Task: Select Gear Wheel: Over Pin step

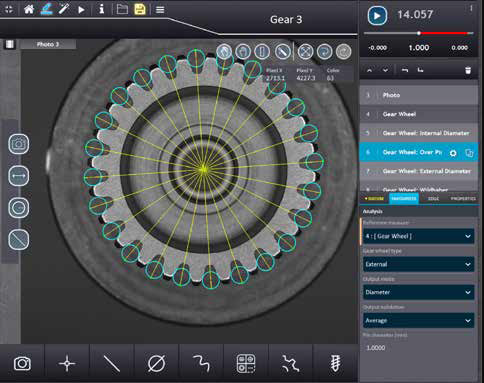Action: tap(419, 152)
